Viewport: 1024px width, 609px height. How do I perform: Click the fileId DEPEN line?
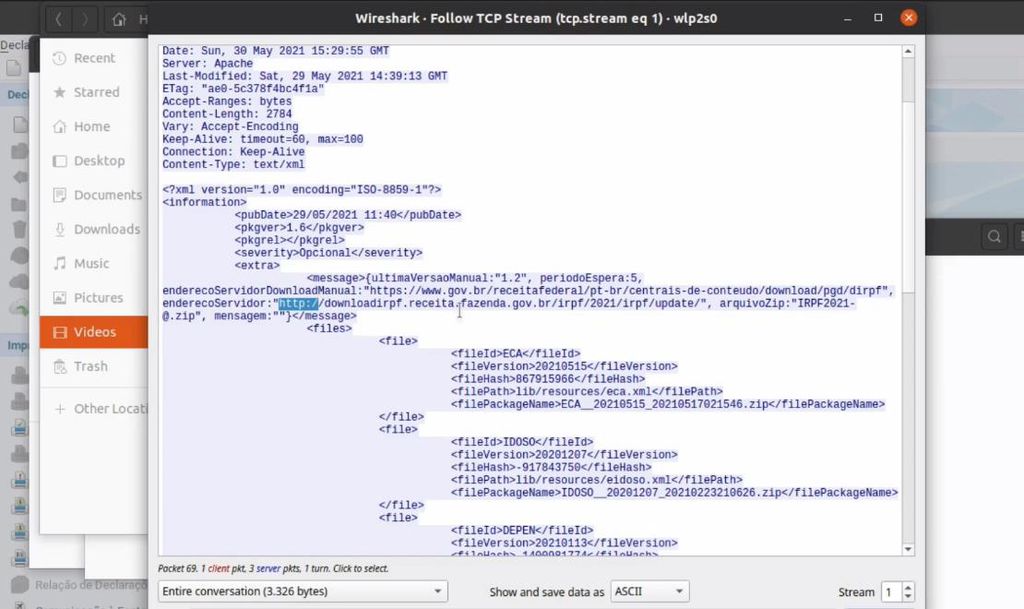click(522, 531)
